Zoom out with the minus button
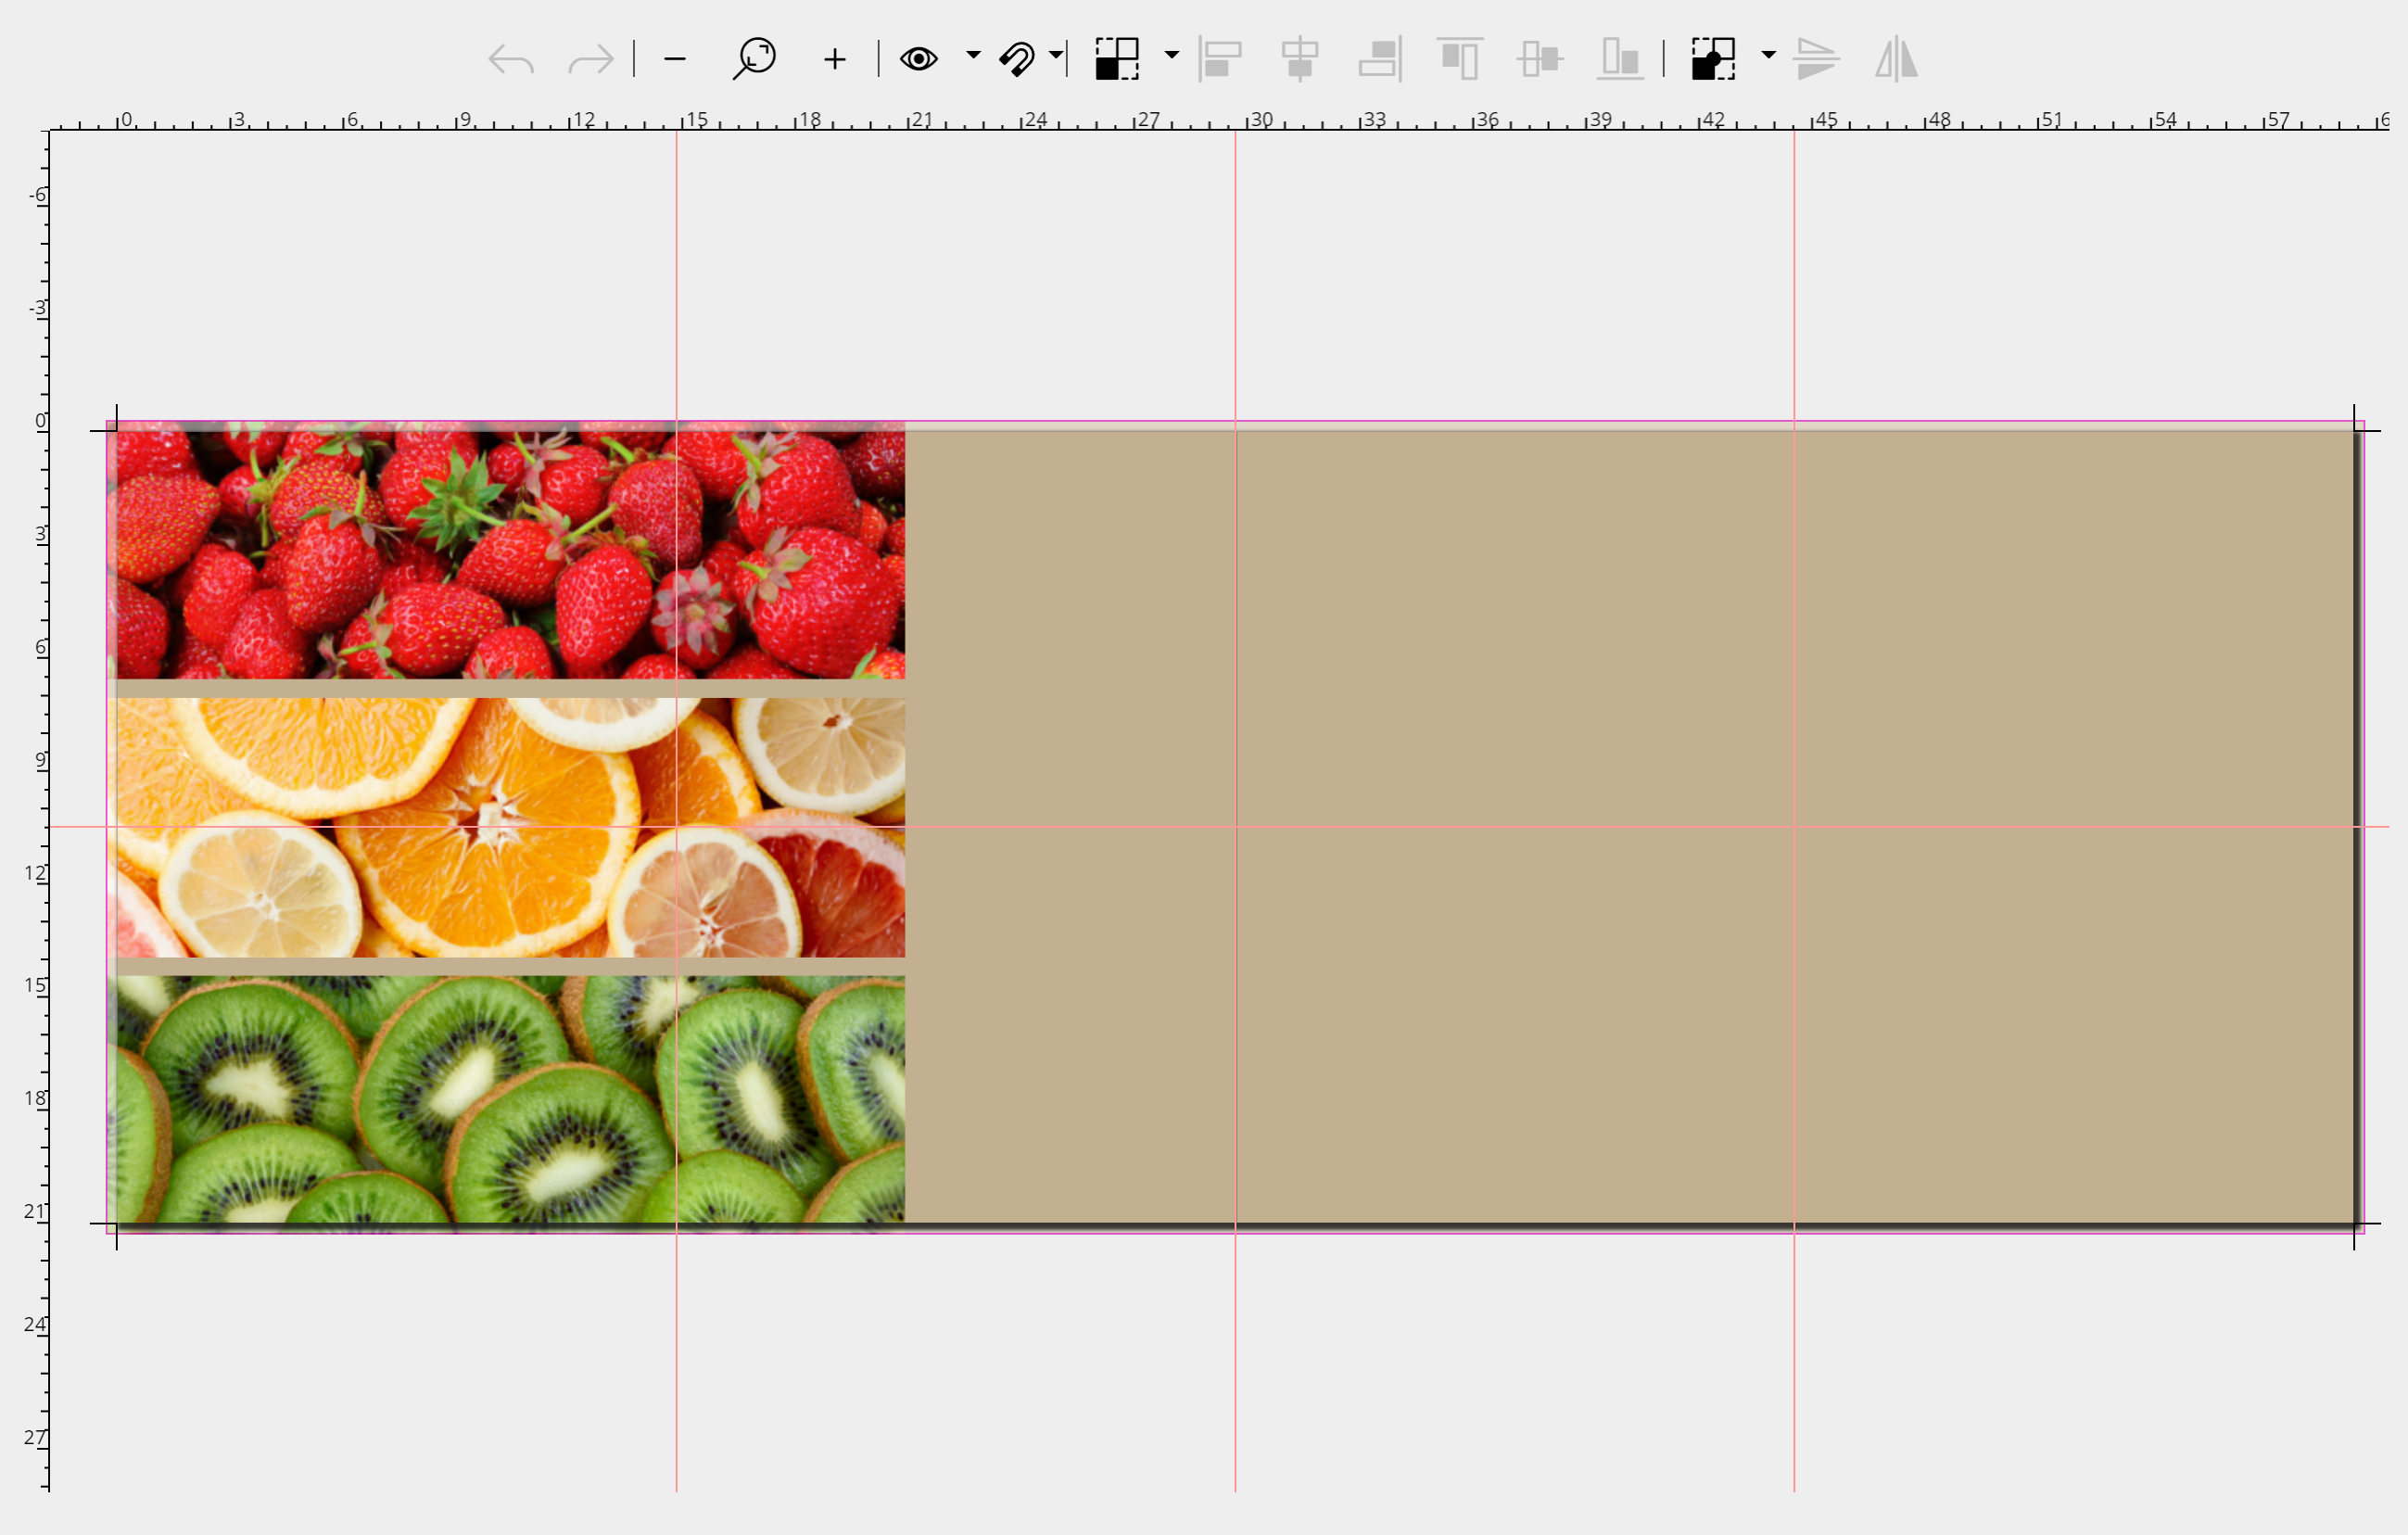Image resolution: width=2408 pixels, height=1535 pixels. click(675, 60)
